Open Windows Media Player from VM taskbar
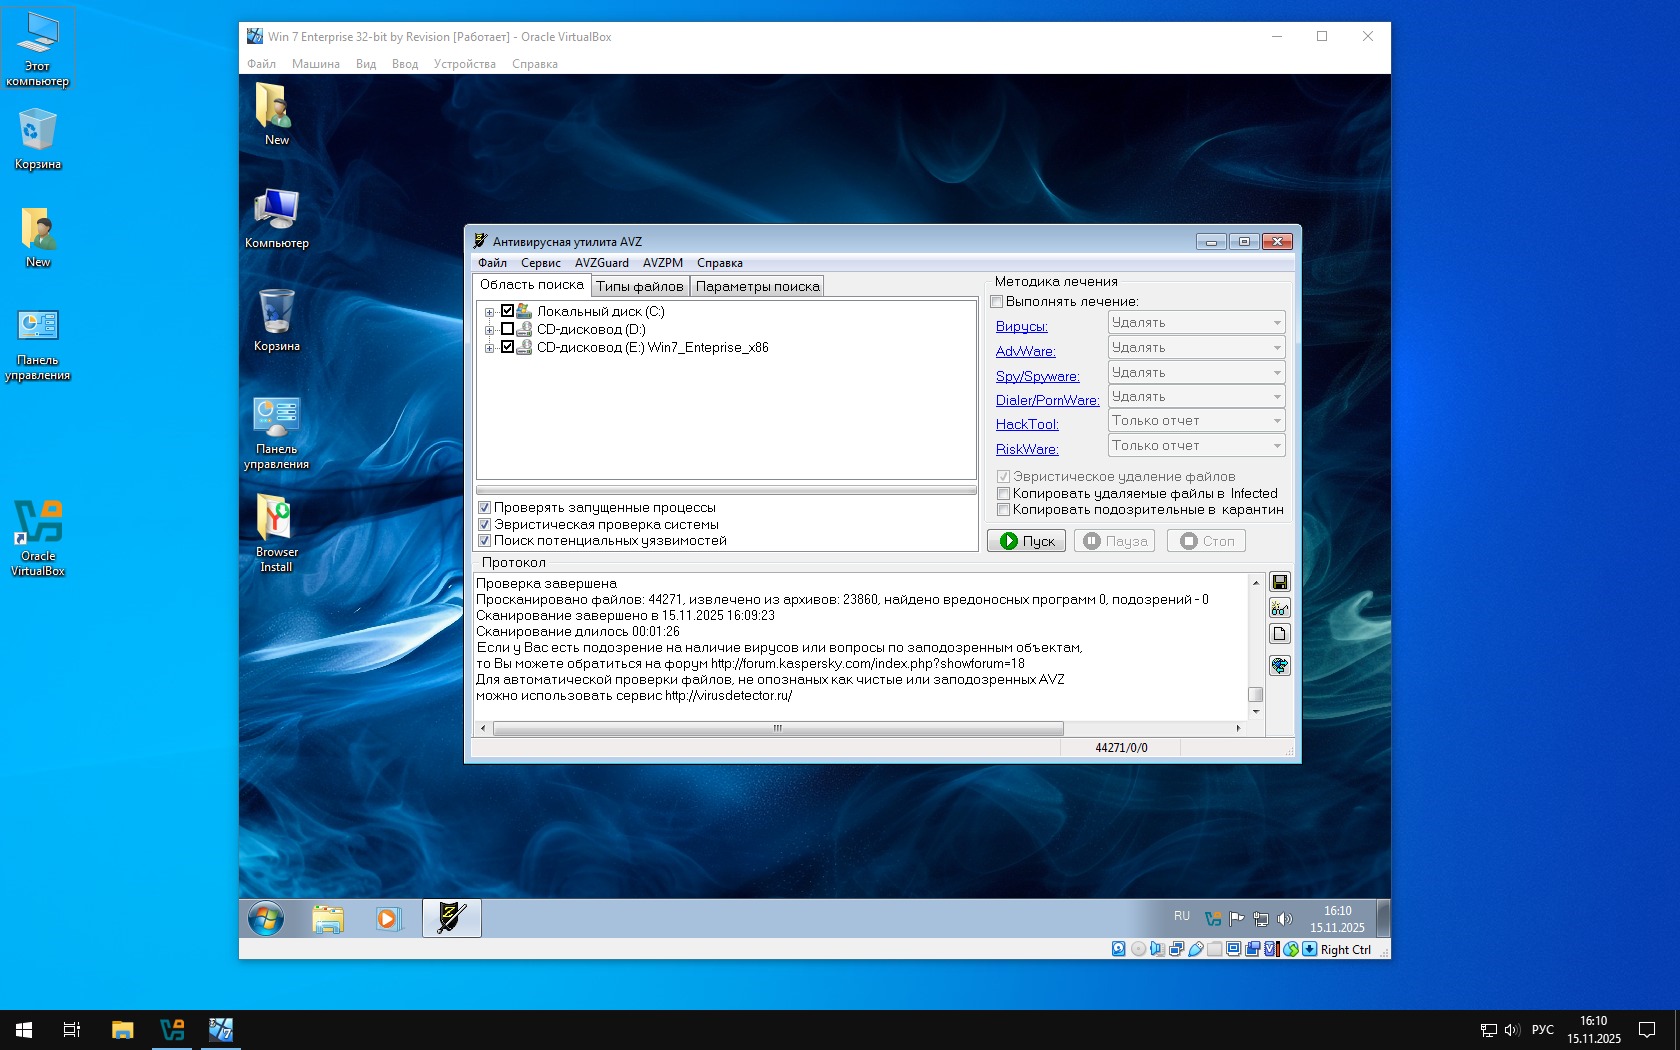The image size is (1680, 1050). point(388,918)
